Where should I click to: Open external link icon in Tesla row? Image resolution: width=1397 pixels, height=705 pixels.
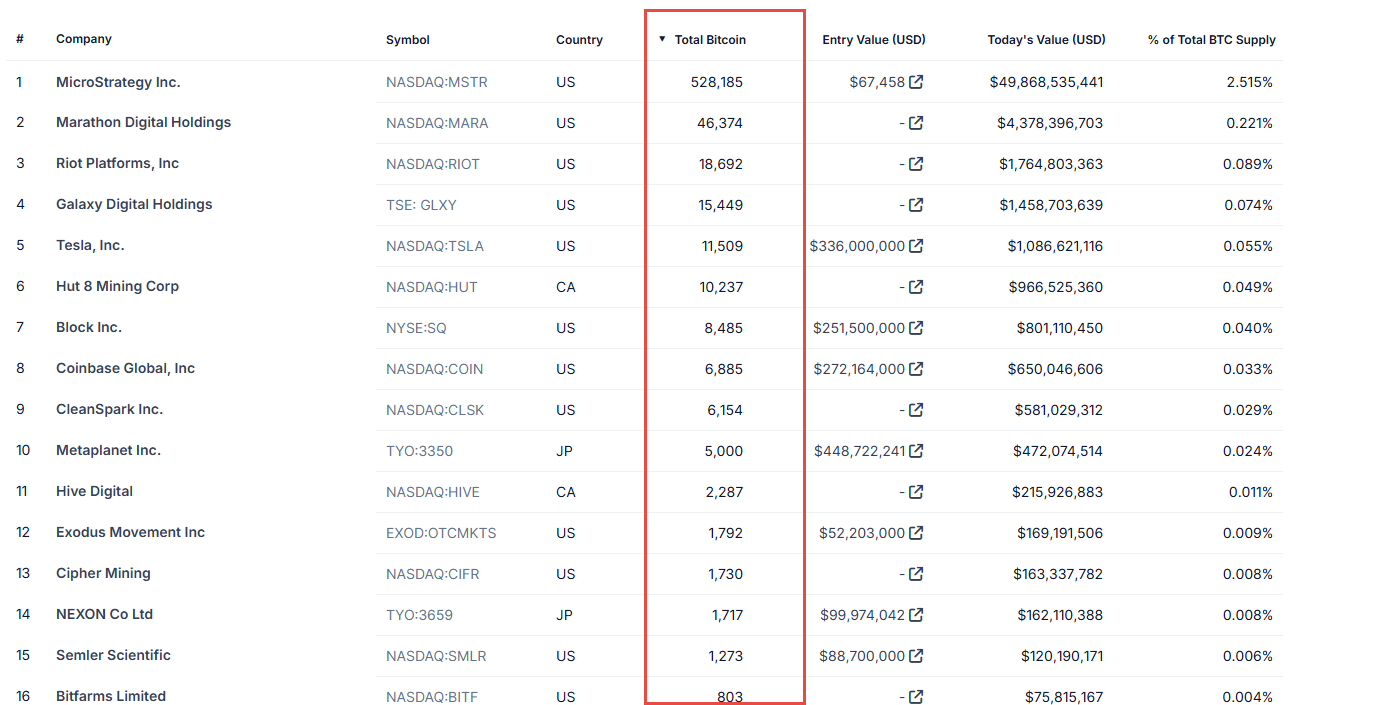[916, 246]
